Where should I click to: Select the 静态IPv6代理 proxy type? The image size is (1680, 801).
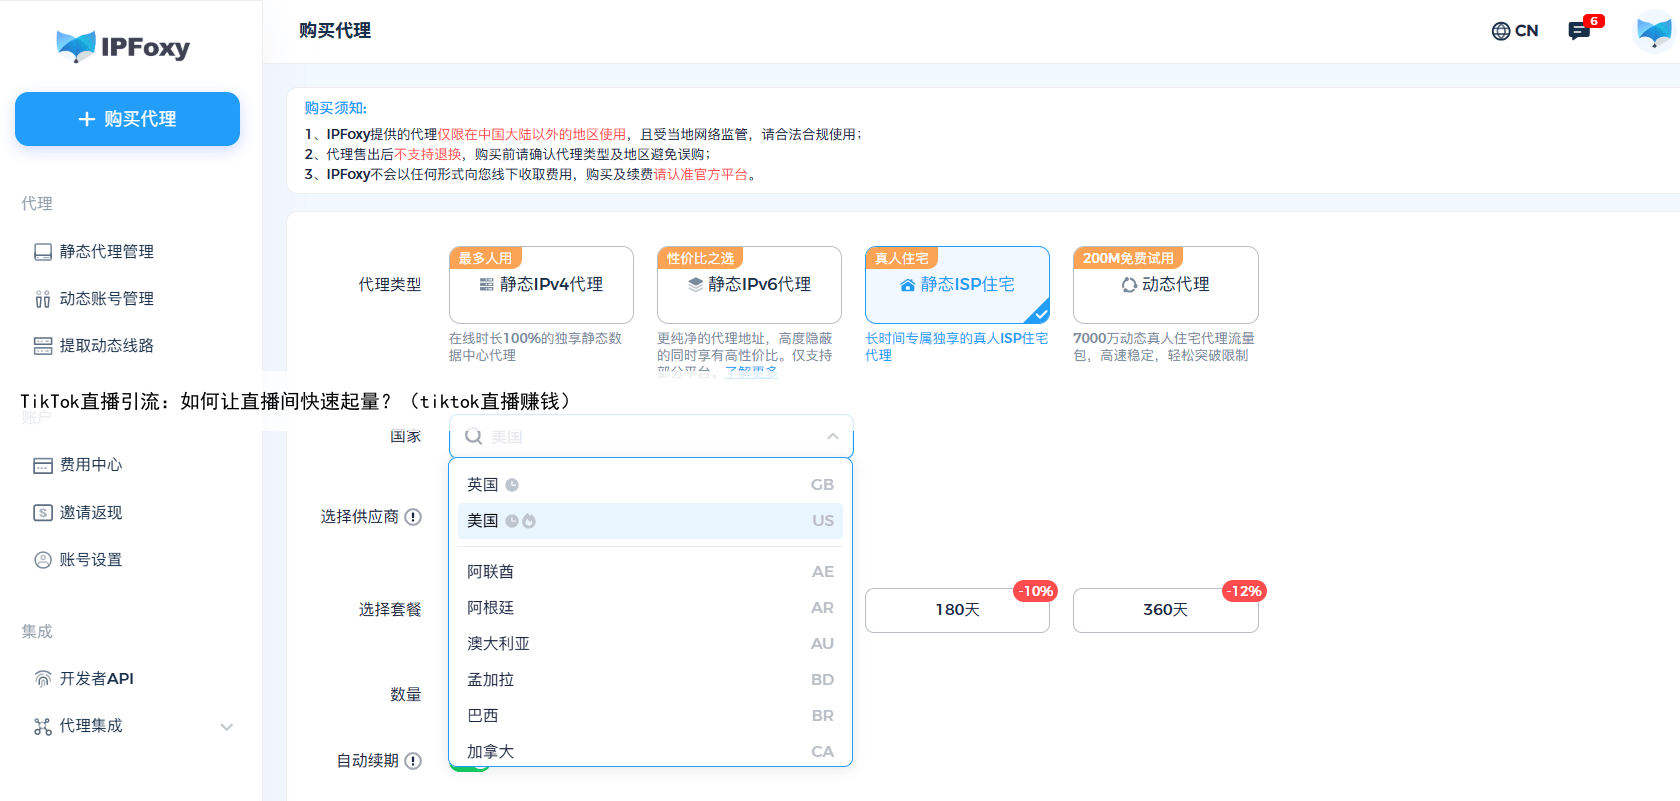pos(749,285)
